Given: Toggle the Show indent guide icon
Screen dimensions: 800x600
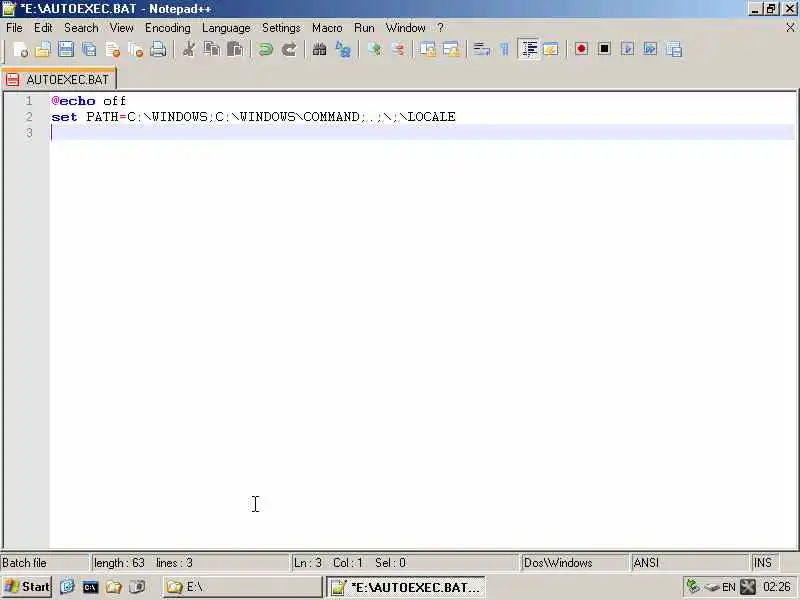Looking at the screenshot, I should (x=528, y=49).
